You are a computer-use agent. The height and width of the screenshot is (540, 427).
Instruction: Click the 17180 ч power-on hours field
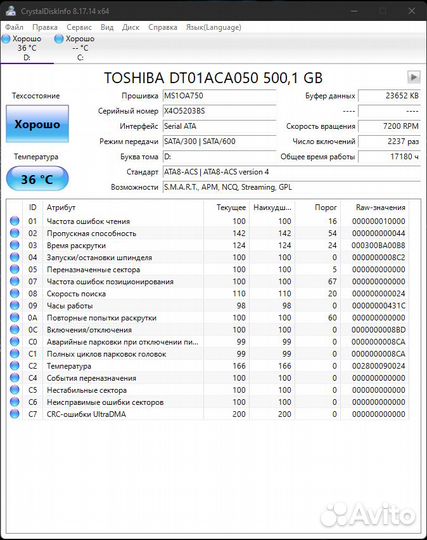[389, 156]
